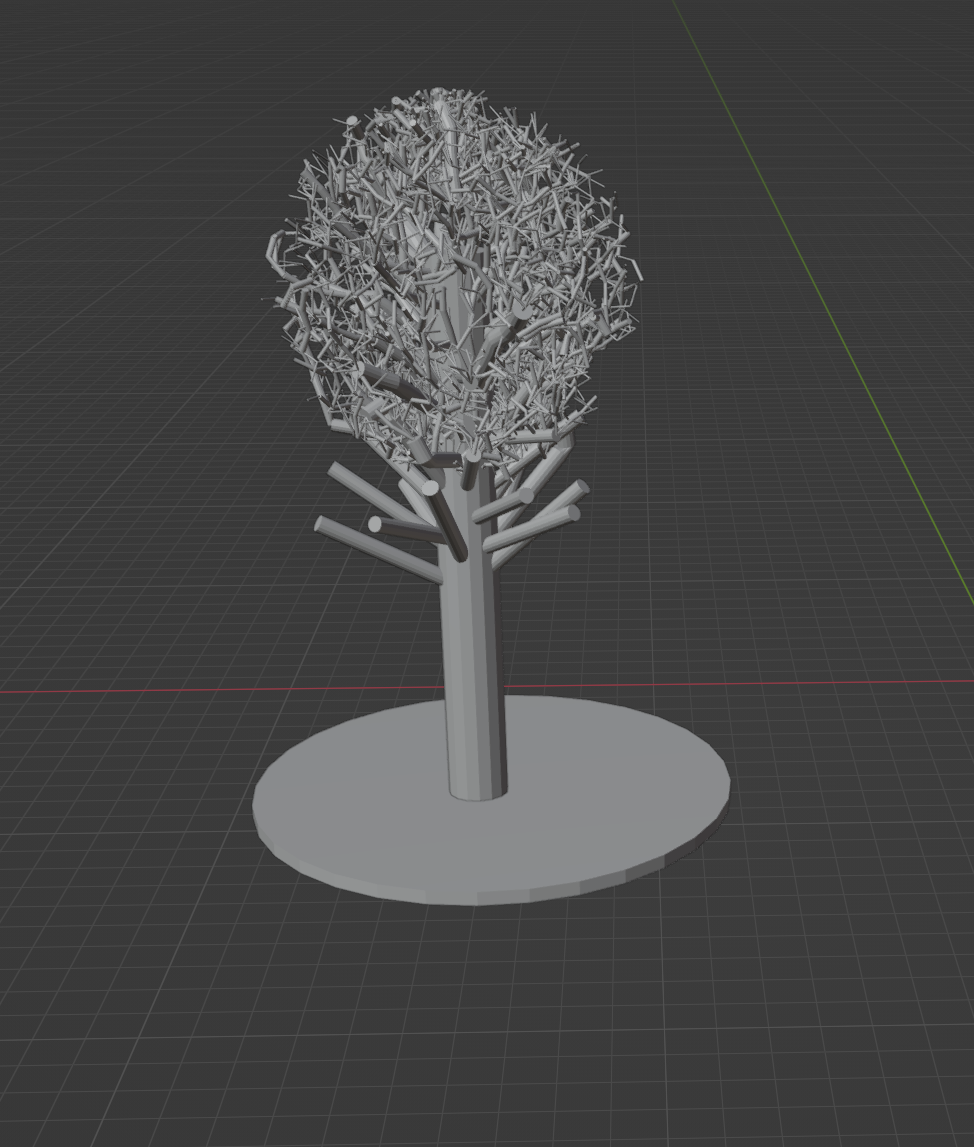Click the flat circular base disc
Screen dimensions: 974x1147
point(600,800)
